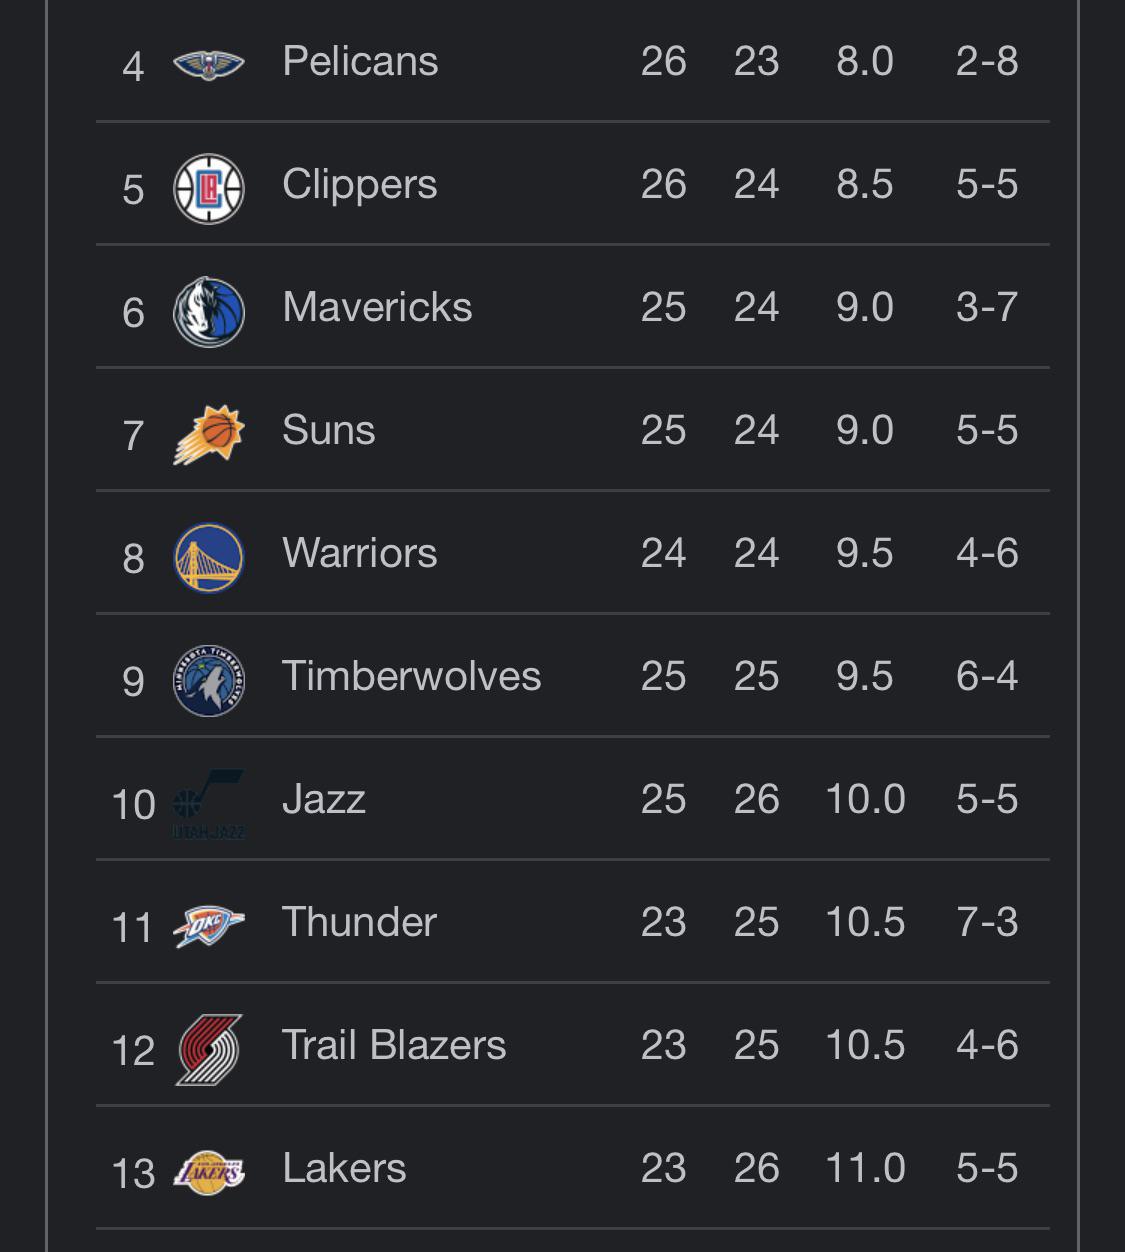Click the Warriors team name
The height and width of the screenshot is (1252, 1125).
[x=359, y=554]
